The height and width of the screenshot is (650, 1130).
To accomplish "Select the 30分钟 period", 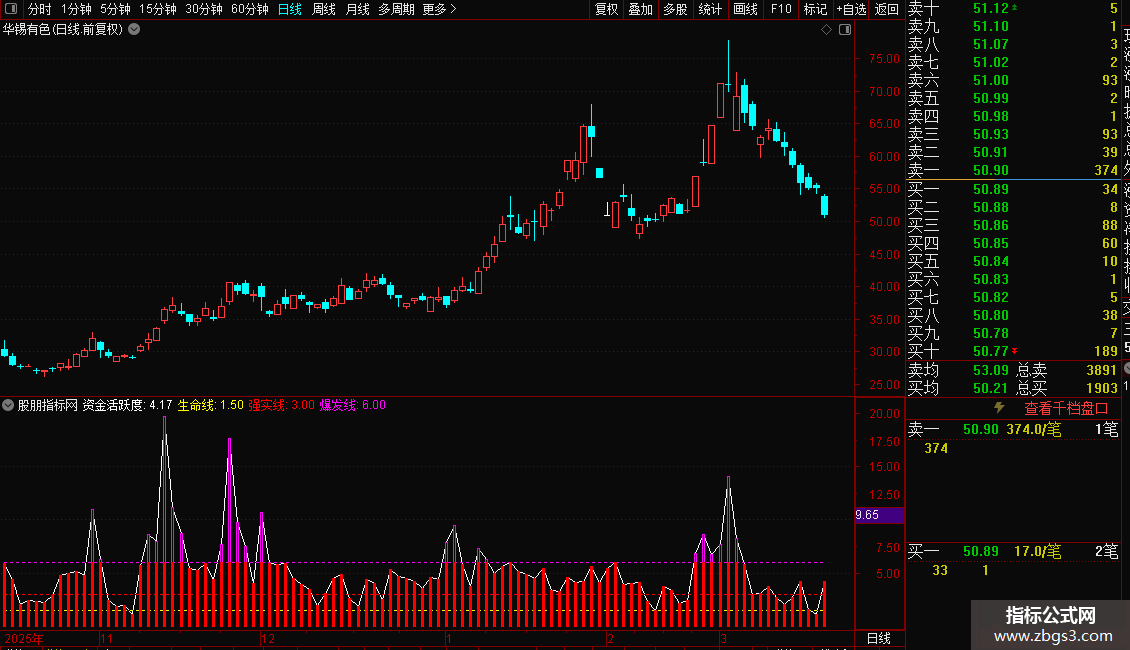I will point(203,9).
